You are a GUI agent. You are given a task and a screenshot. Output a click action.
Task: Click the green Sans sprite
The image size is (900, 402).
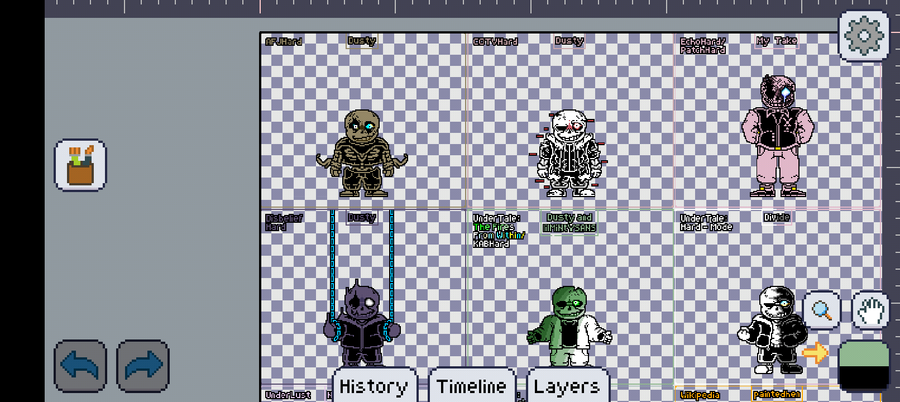pos(569,327)
